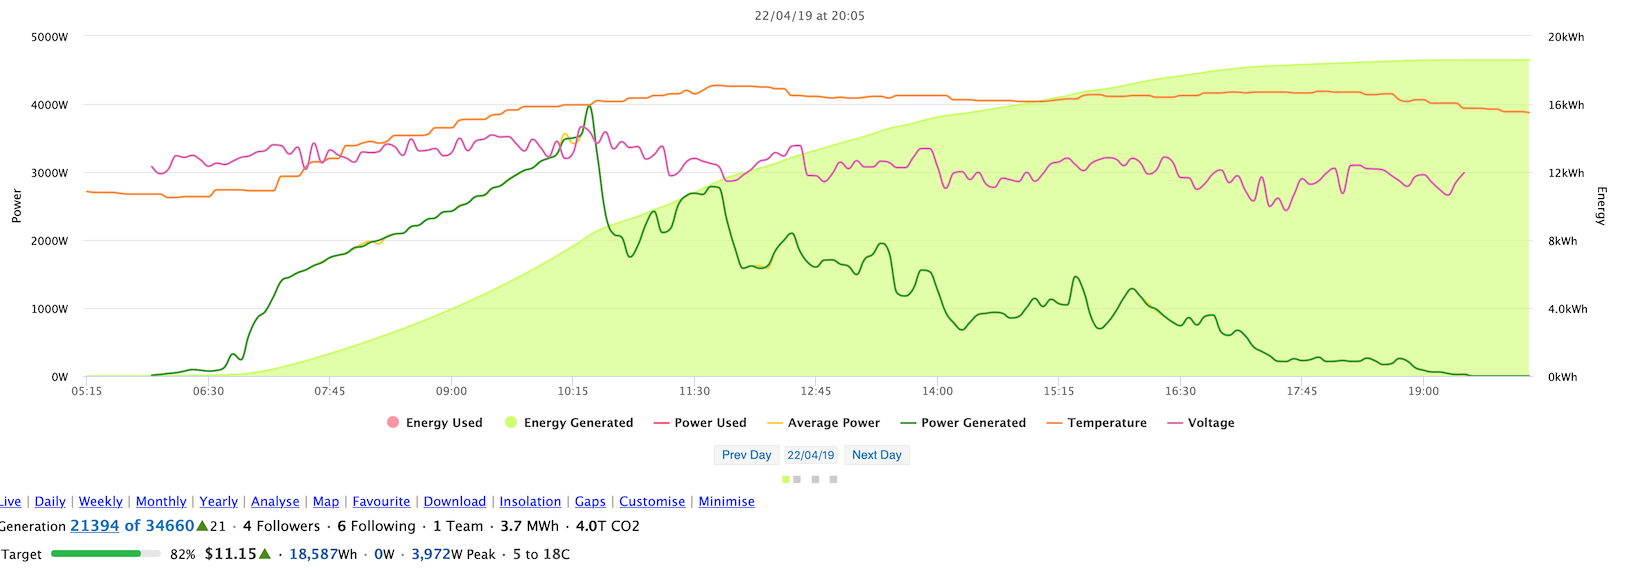
Task: Click the 5 to 18C temperature range text
Action: click(541, 554)
